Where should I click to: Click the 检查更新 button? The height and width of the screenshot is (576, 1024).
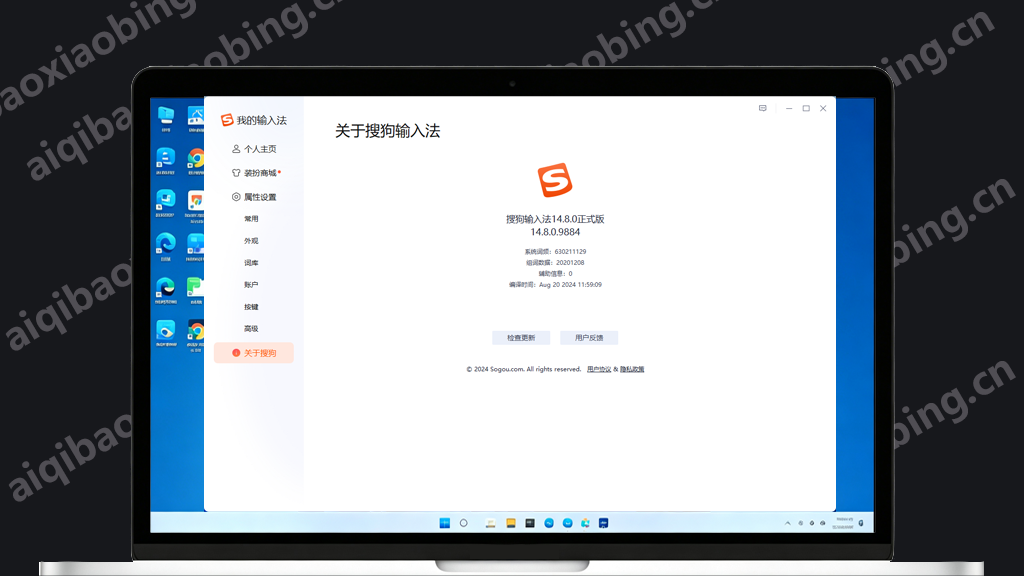(x=521, y=338)
